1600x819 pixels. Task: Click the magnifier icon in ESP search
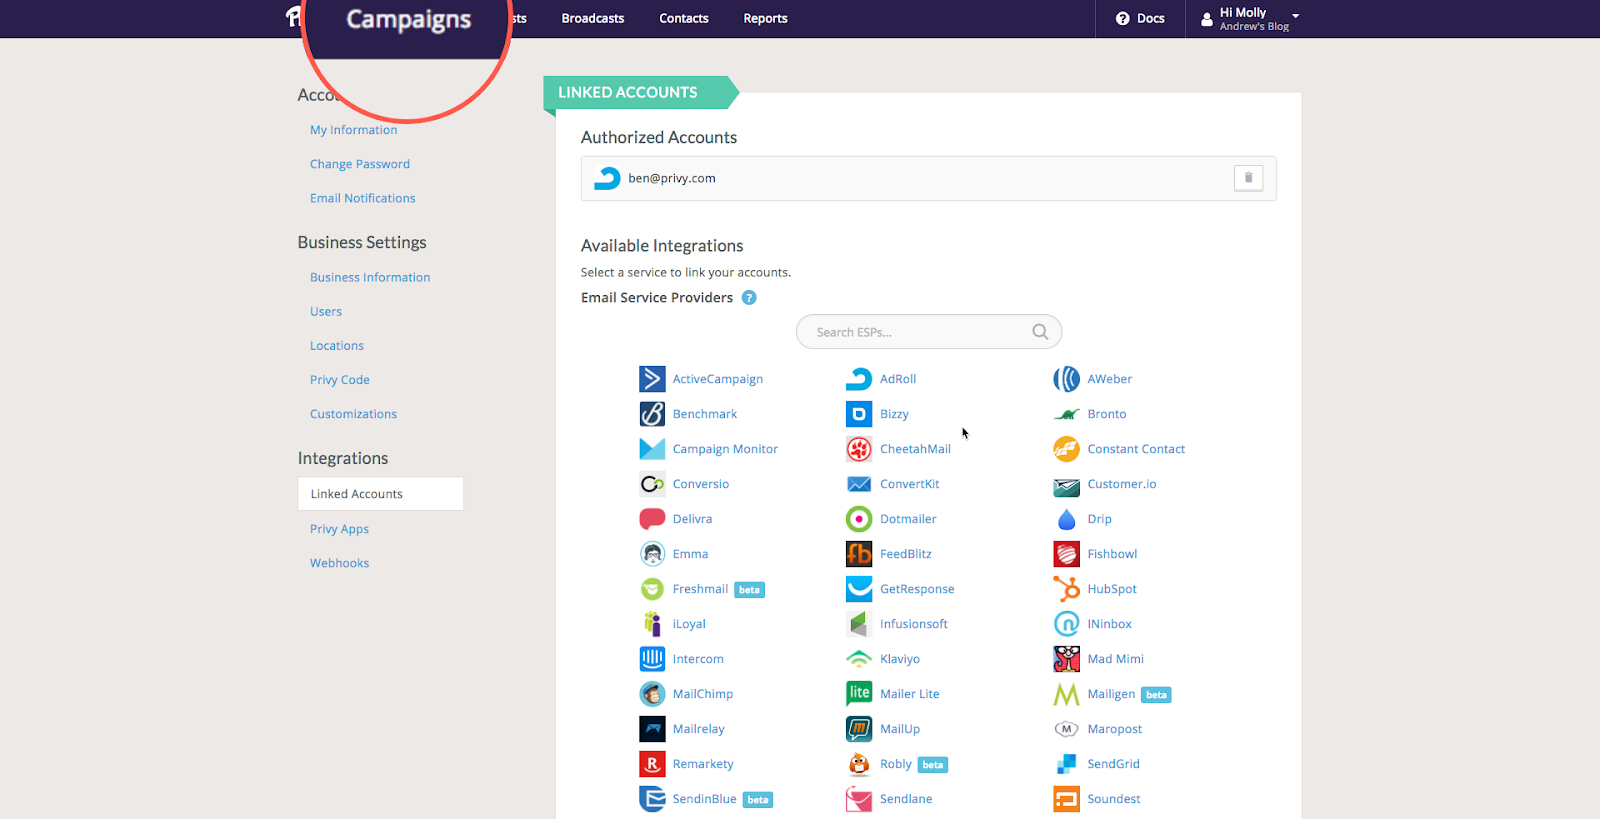[1040, 332]
